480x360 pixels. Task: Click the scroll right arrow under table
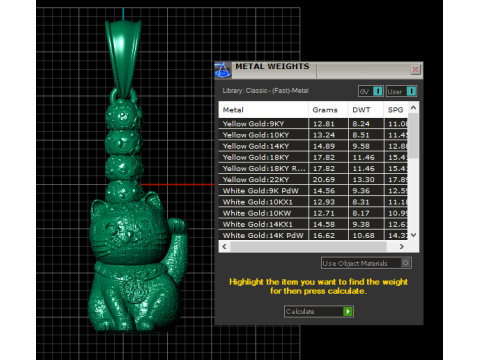tap(402, 246)
